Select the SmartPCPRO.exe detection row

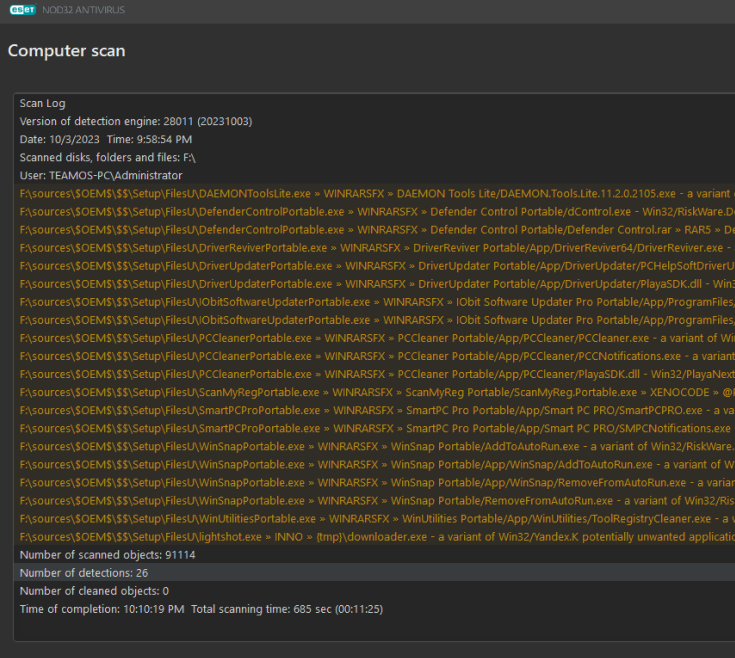[375, 410]
